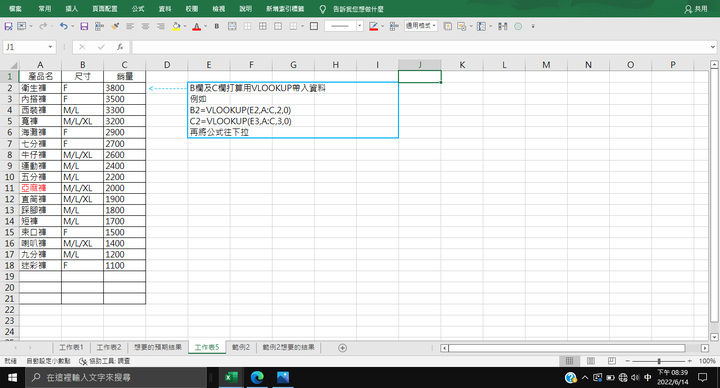
Task: Click the 100% zoom level text
Action: point(707,361)
